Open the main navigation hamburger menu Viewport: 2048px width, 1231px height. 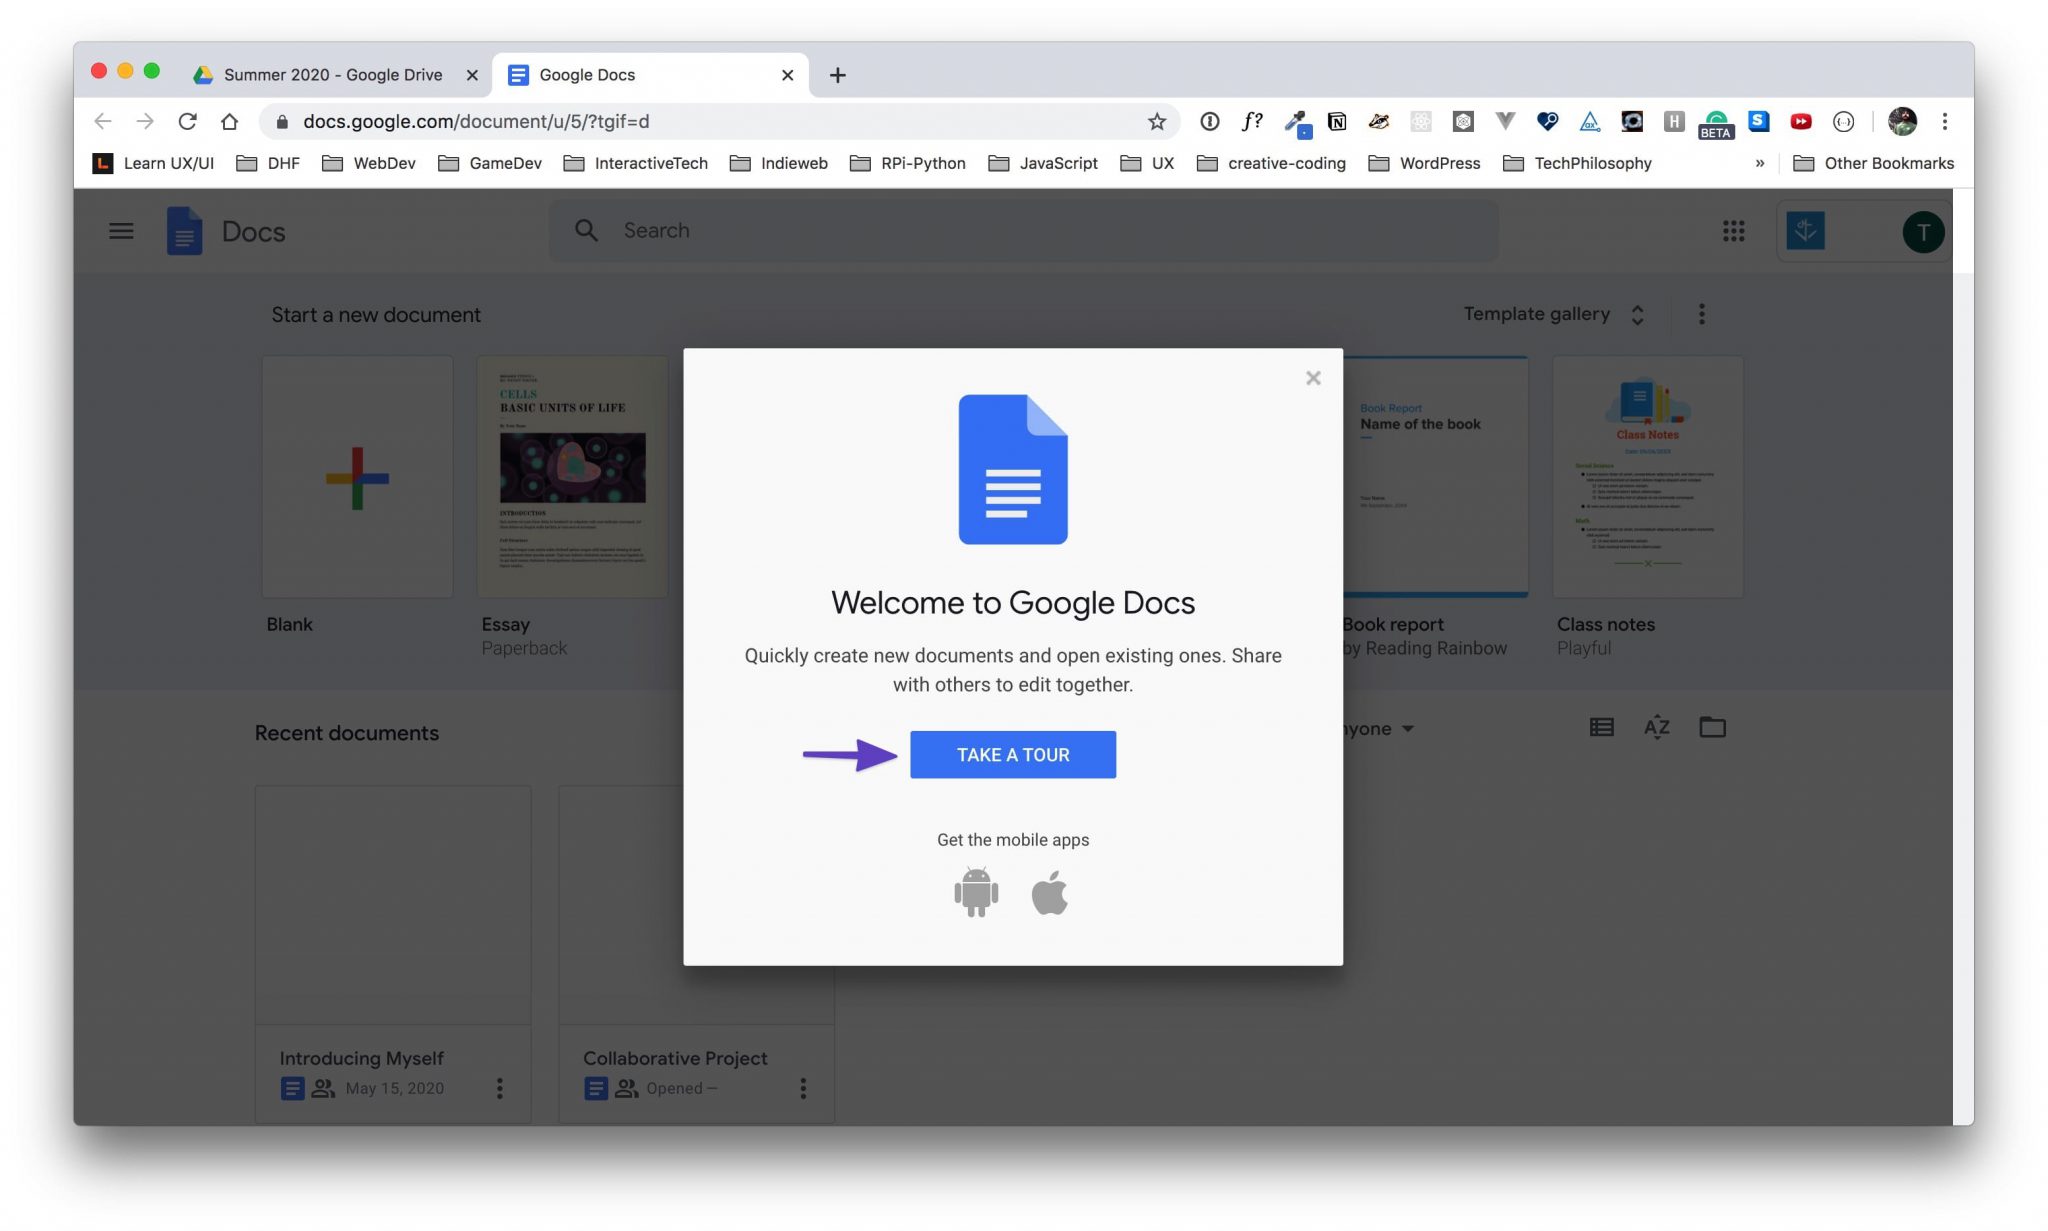pos(120,231)
